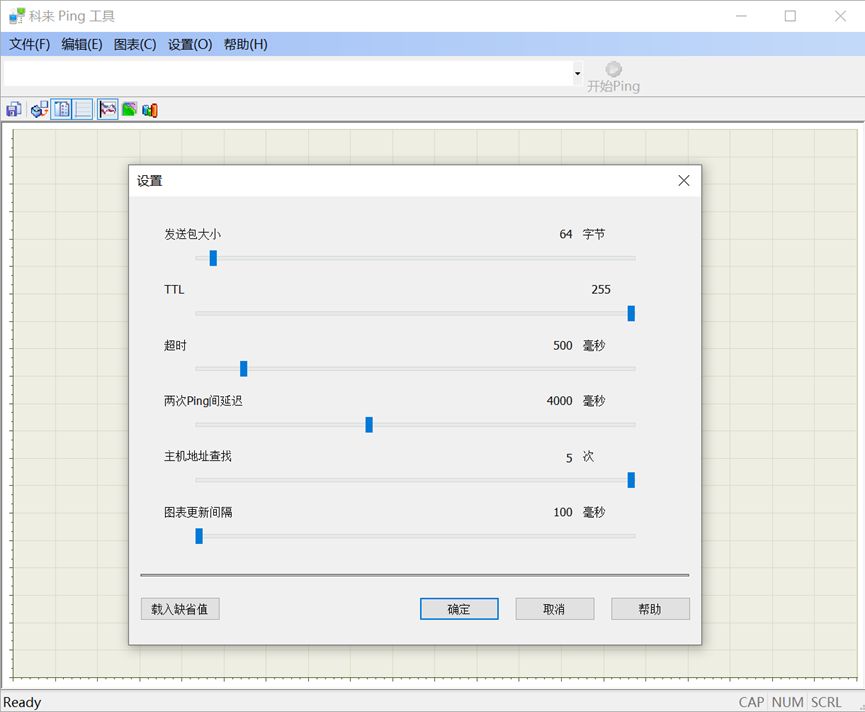
Task: Toggle the summary list panel icon
Action: pyautogui.click(x=62, y=110)
